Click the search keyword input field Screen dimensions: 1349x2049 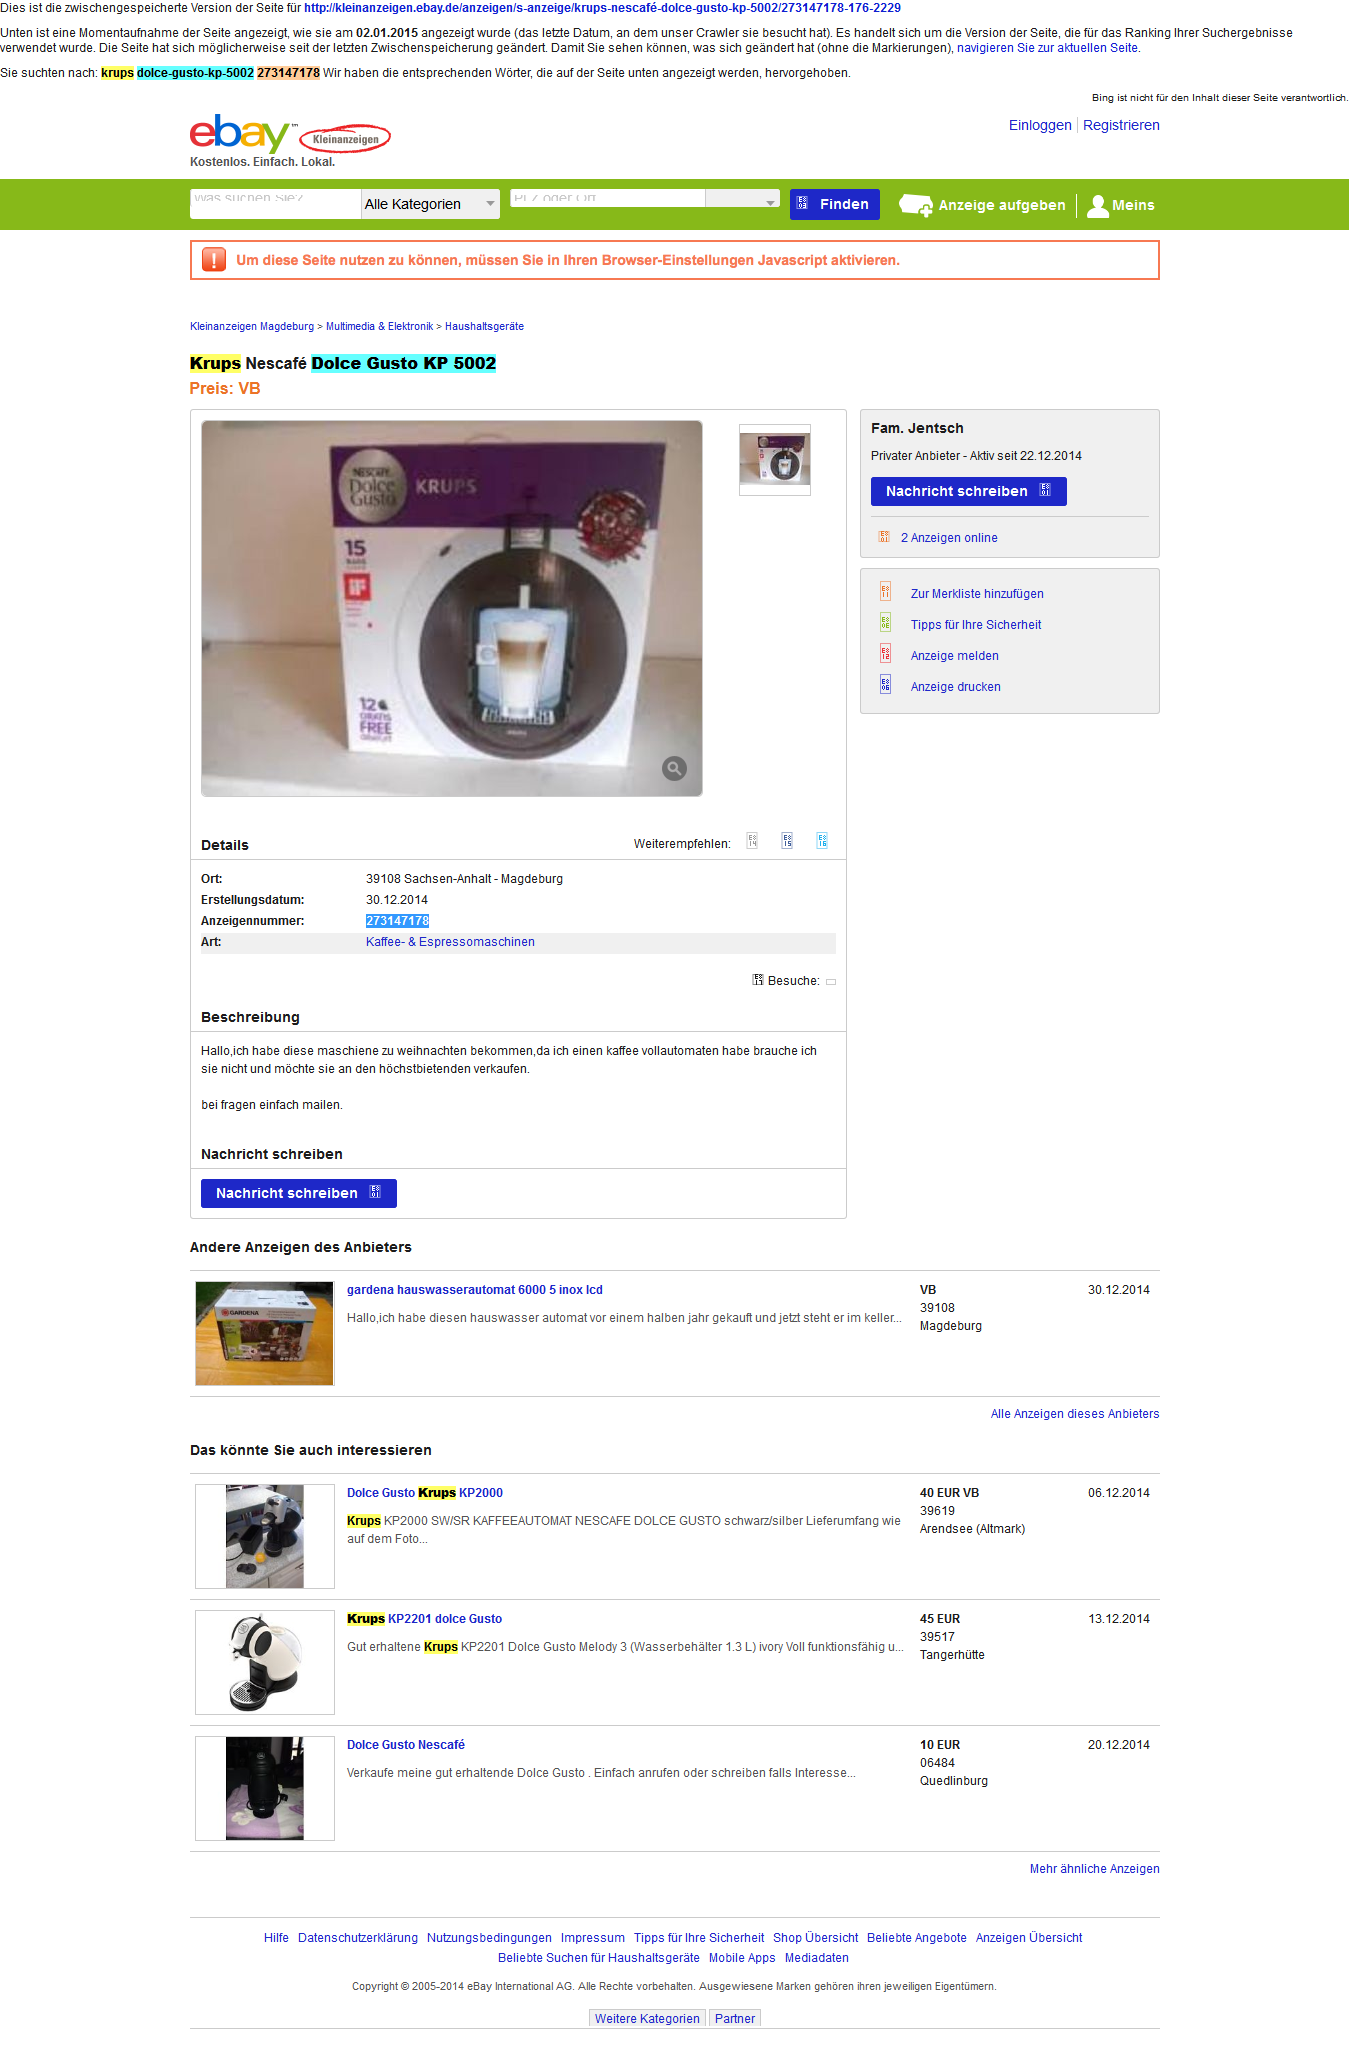tap(275, 200)
